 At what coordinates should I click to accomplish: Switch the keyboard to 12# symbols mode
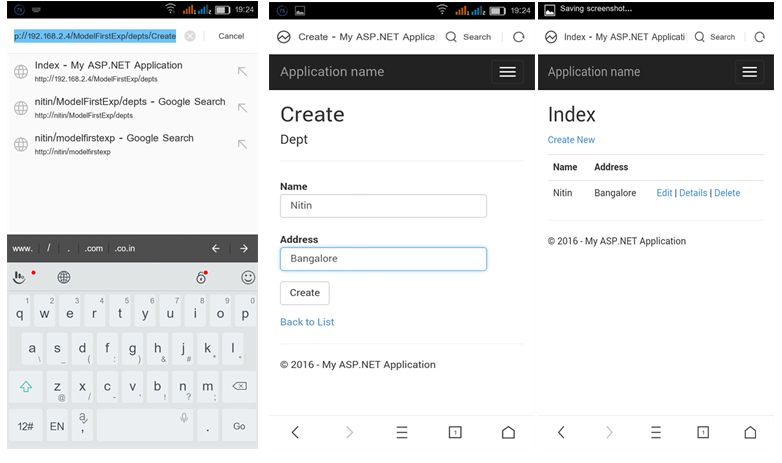pos(25,426)
